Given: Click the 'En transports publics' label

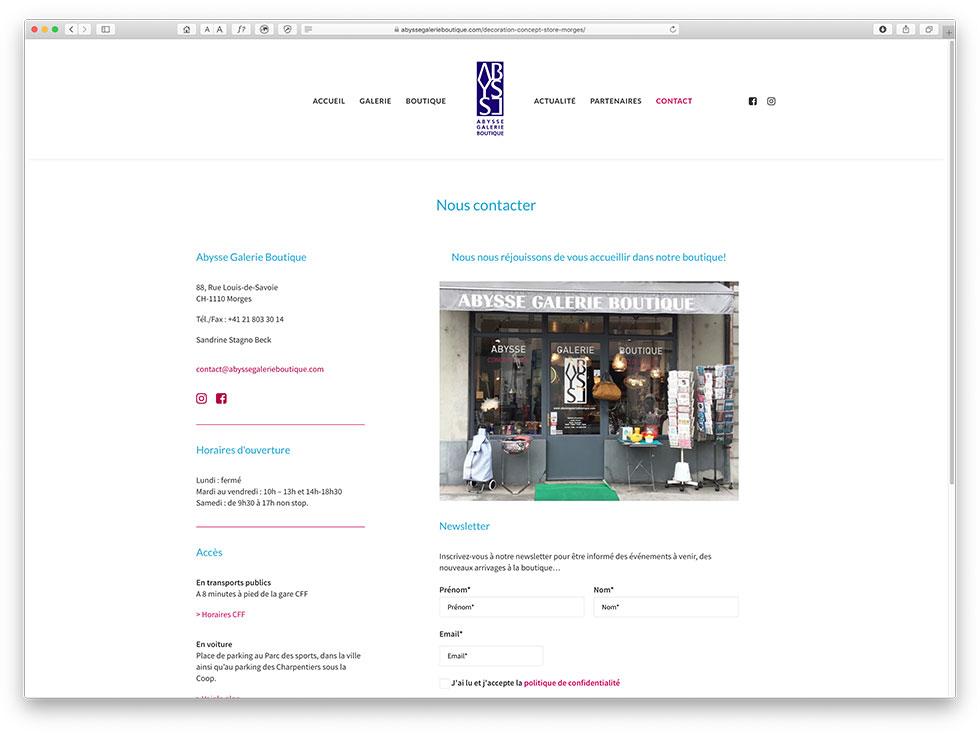Looking at the screenshot, I should (x=234, y=582).
